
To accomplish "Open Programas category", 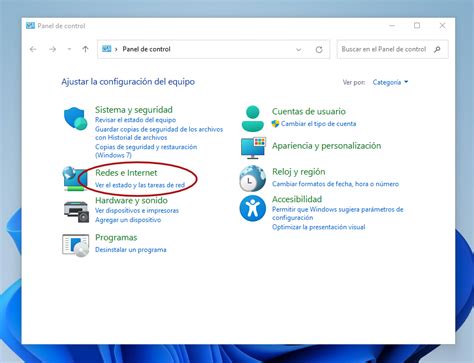I will coord(116,237).
